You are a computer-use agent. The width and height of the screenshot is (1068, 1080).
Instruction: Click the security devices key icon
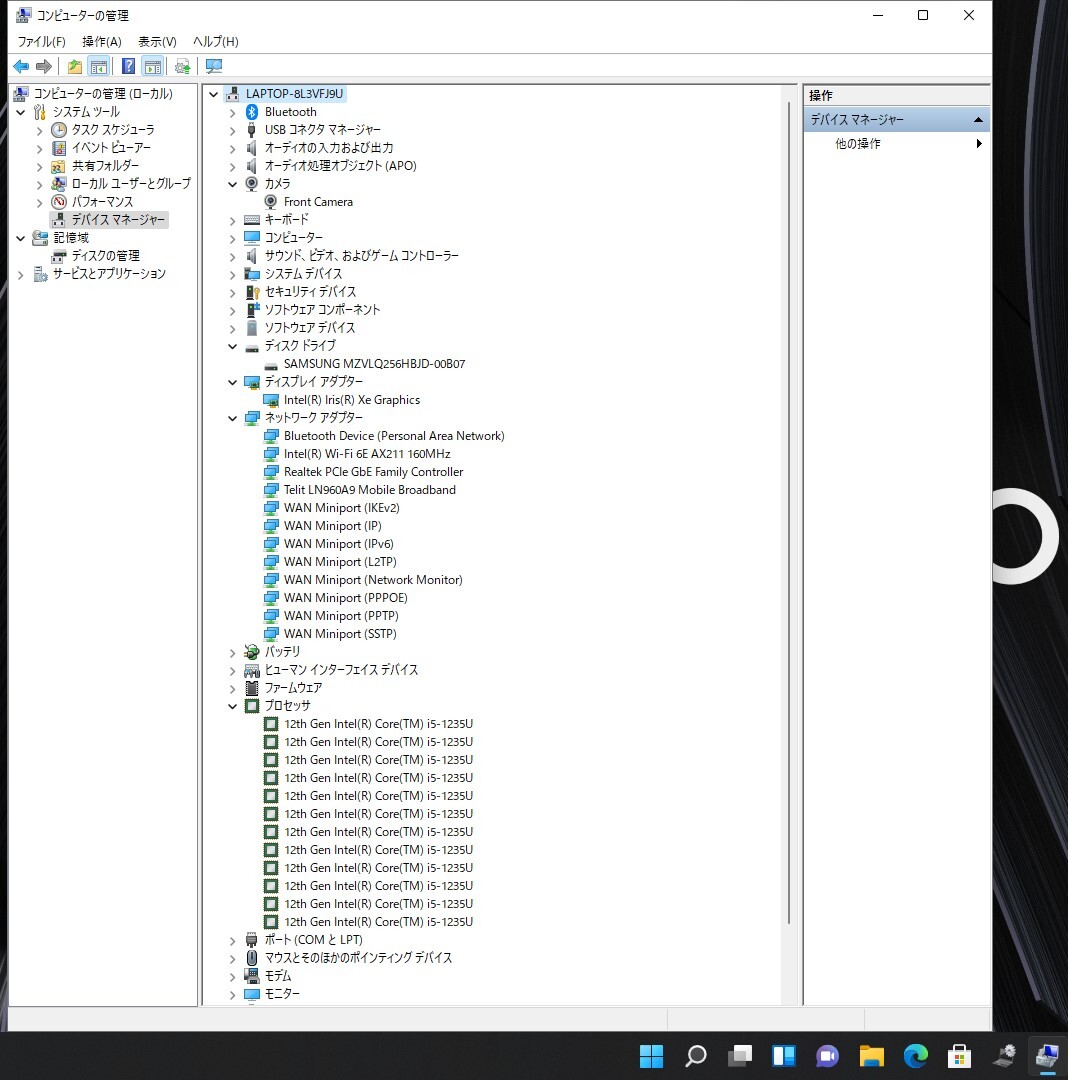click(252, 292)
